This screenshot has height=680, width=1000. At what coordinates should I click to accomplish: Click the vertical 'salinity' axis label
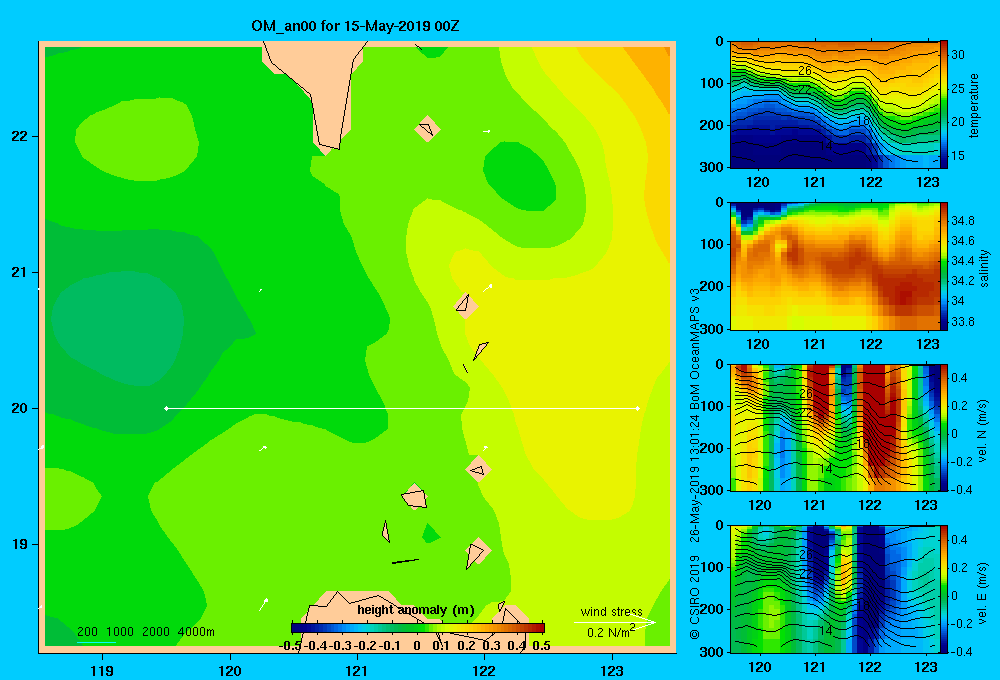[984, 268]
